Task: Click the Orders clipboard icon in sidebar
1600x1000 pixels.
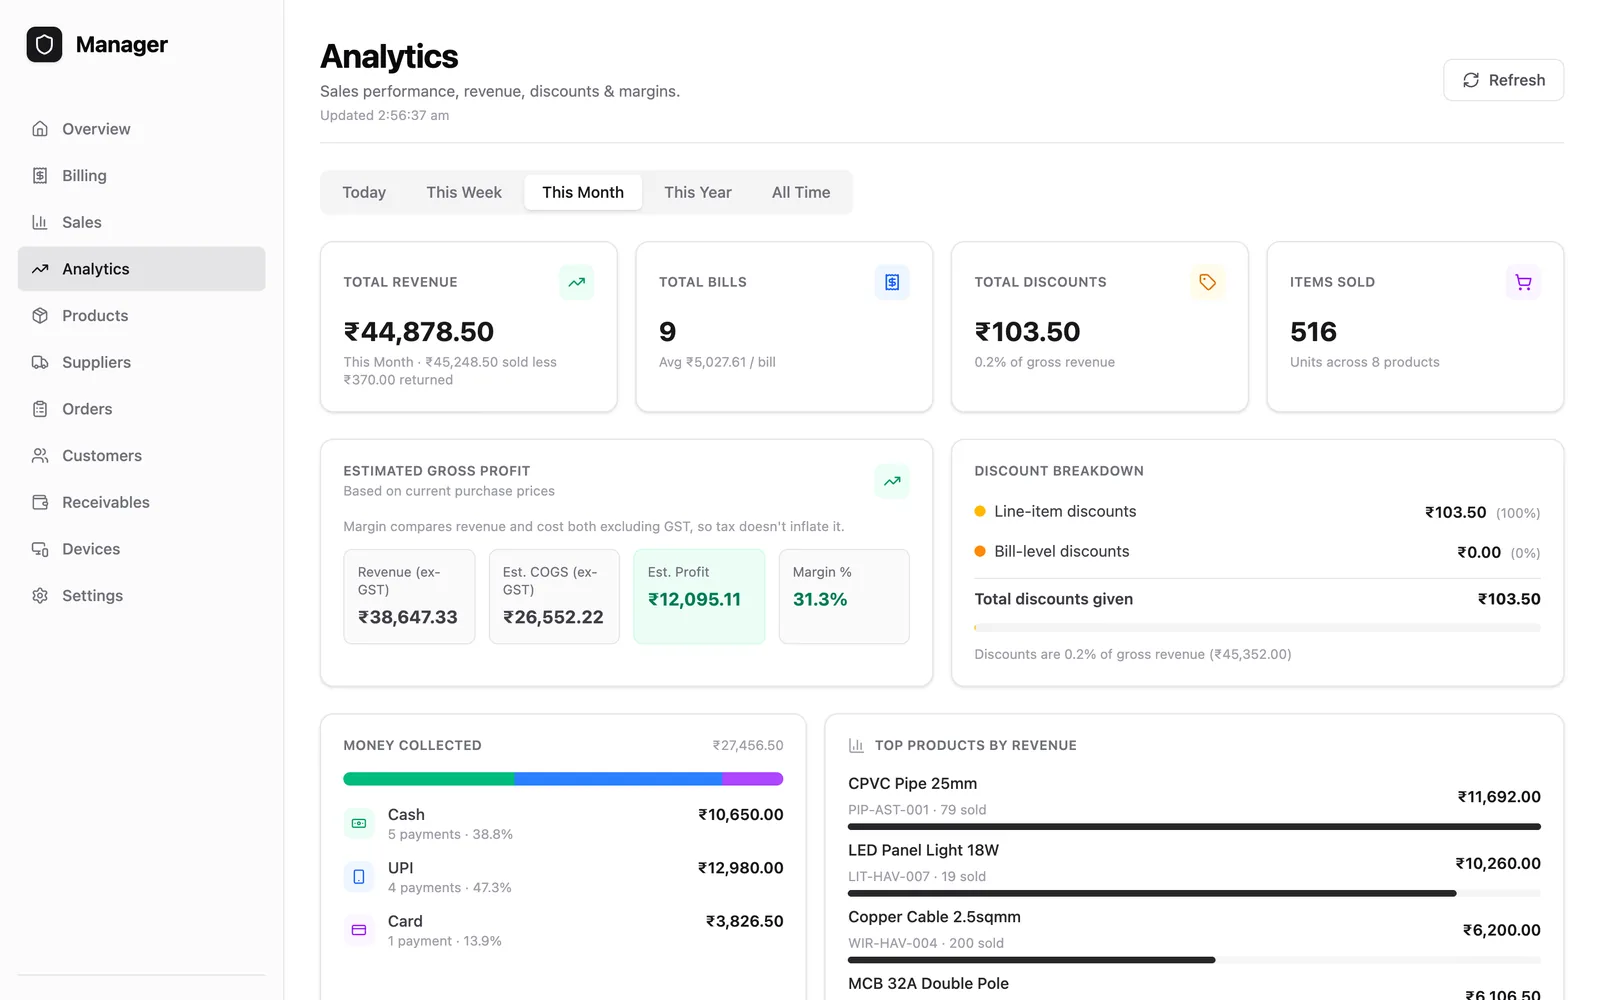Action: pos(40,409)
